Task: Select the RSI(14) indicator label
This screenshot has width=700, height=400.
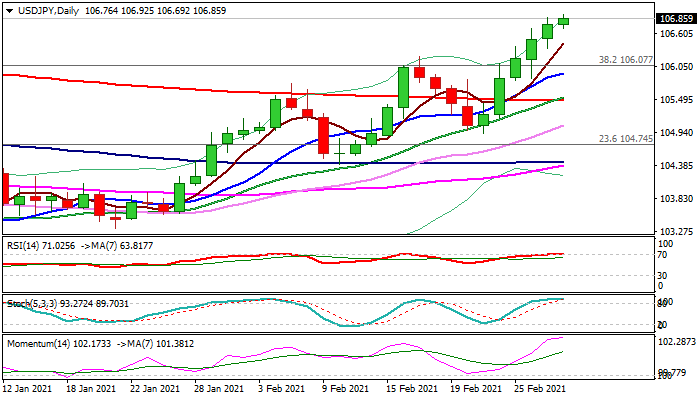Action: tap(23, 246)
